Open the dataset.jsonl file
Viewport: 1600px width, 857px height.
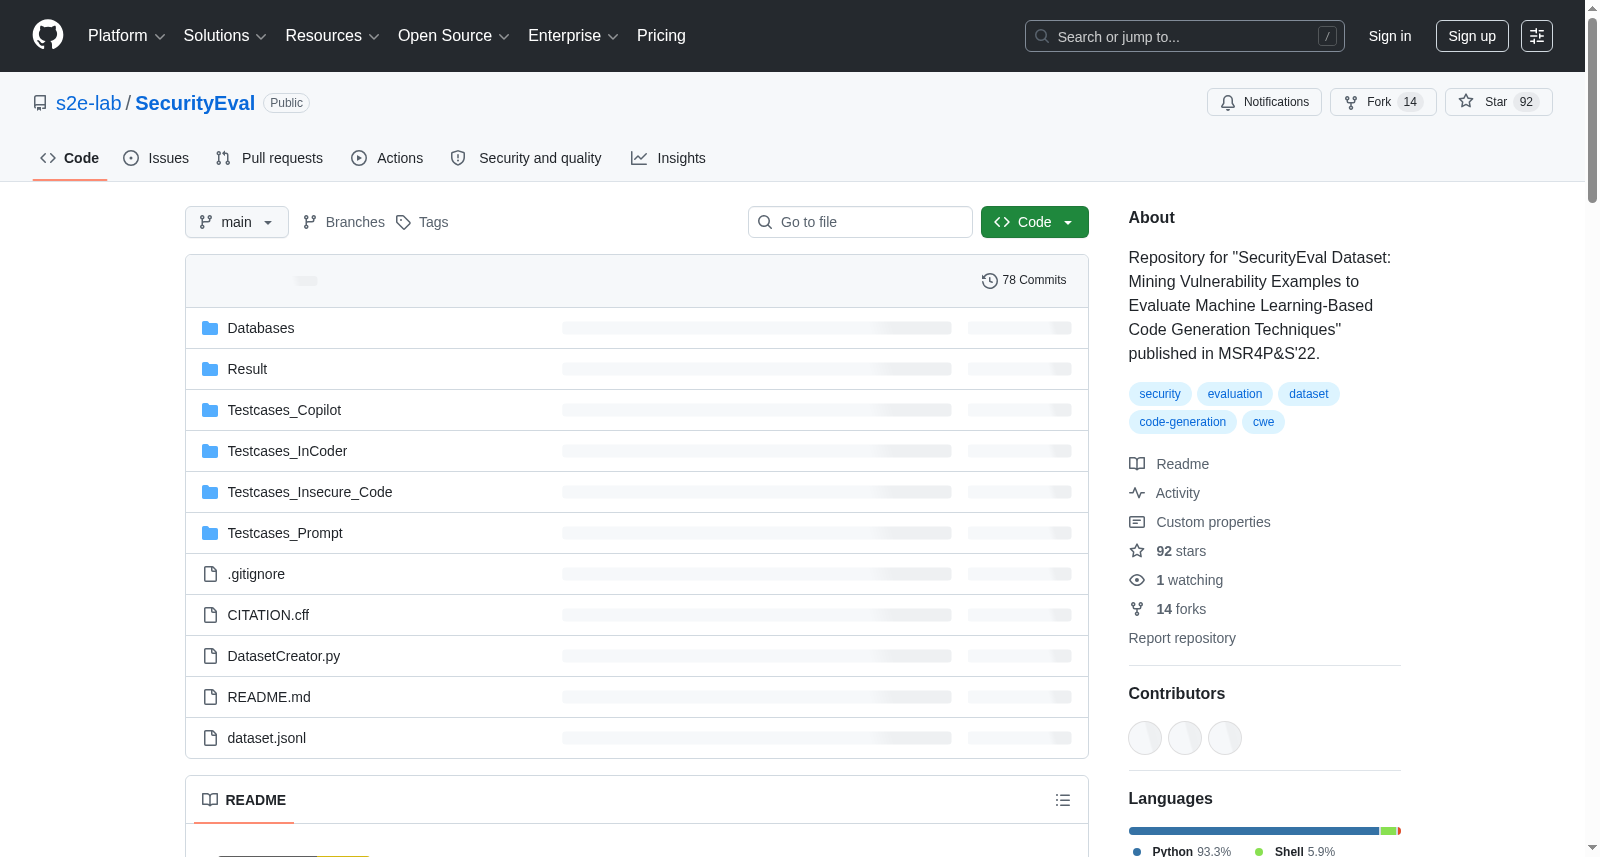(x=266, y=738)
